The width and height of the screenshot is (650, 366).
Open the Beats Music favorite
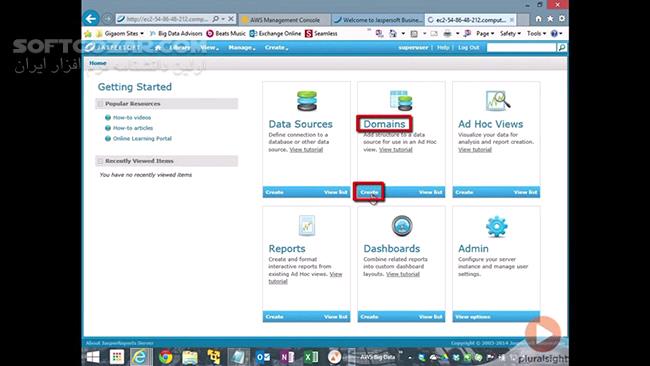click(x=226, y=34)
